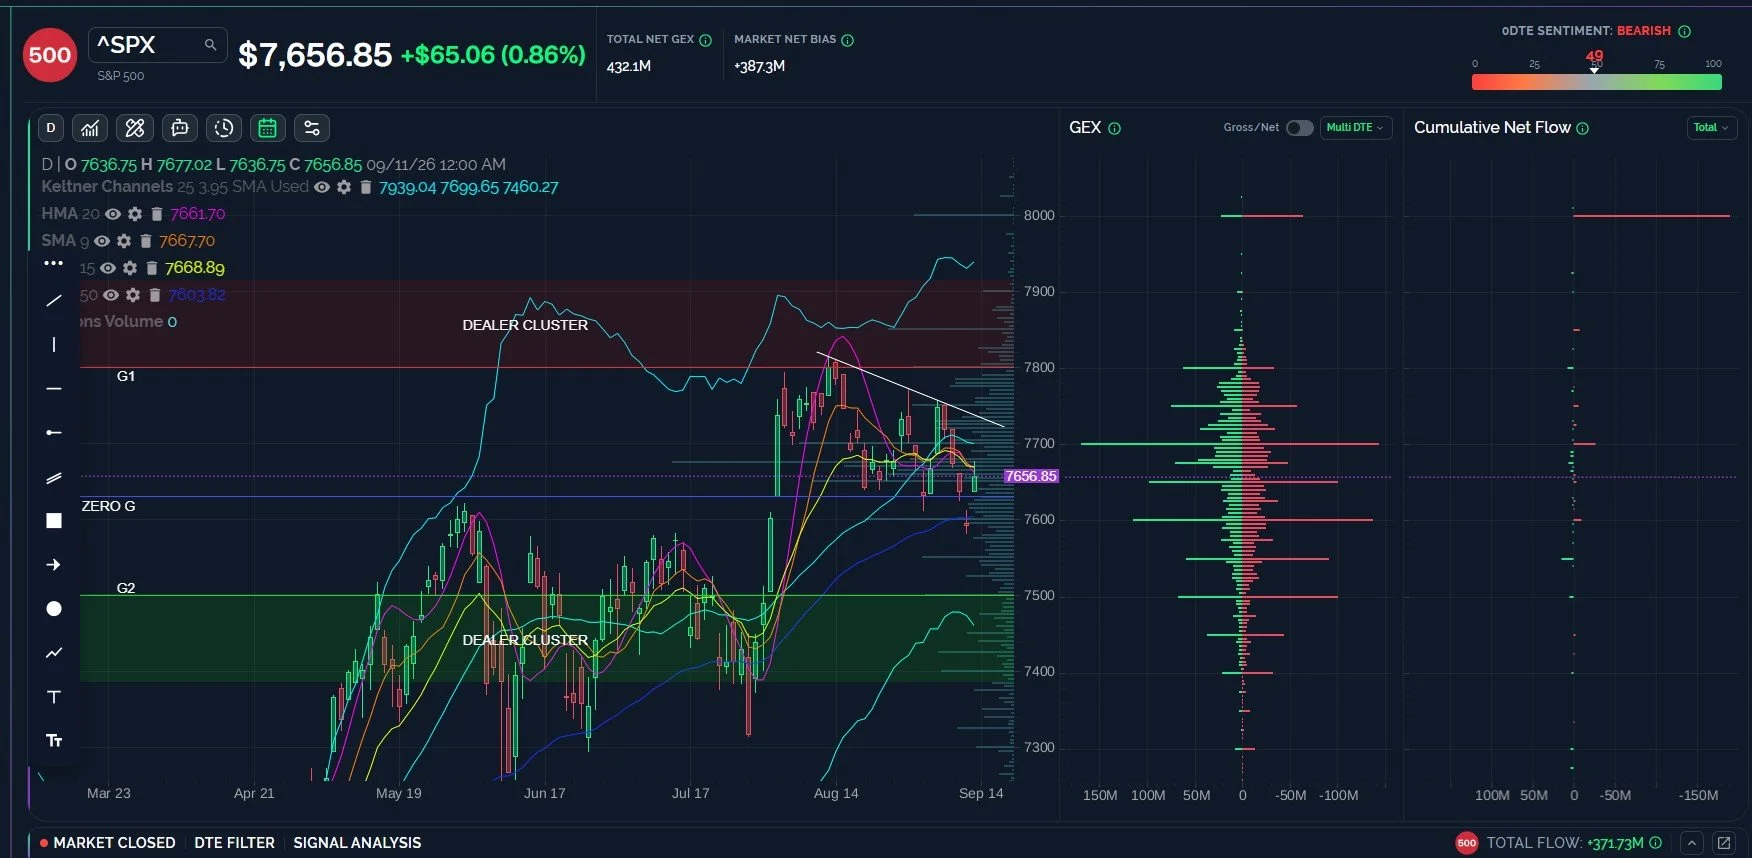This screenshot has height=858, width=1752.
Task: Show info for Total Flow
Action: (1655, 843)
